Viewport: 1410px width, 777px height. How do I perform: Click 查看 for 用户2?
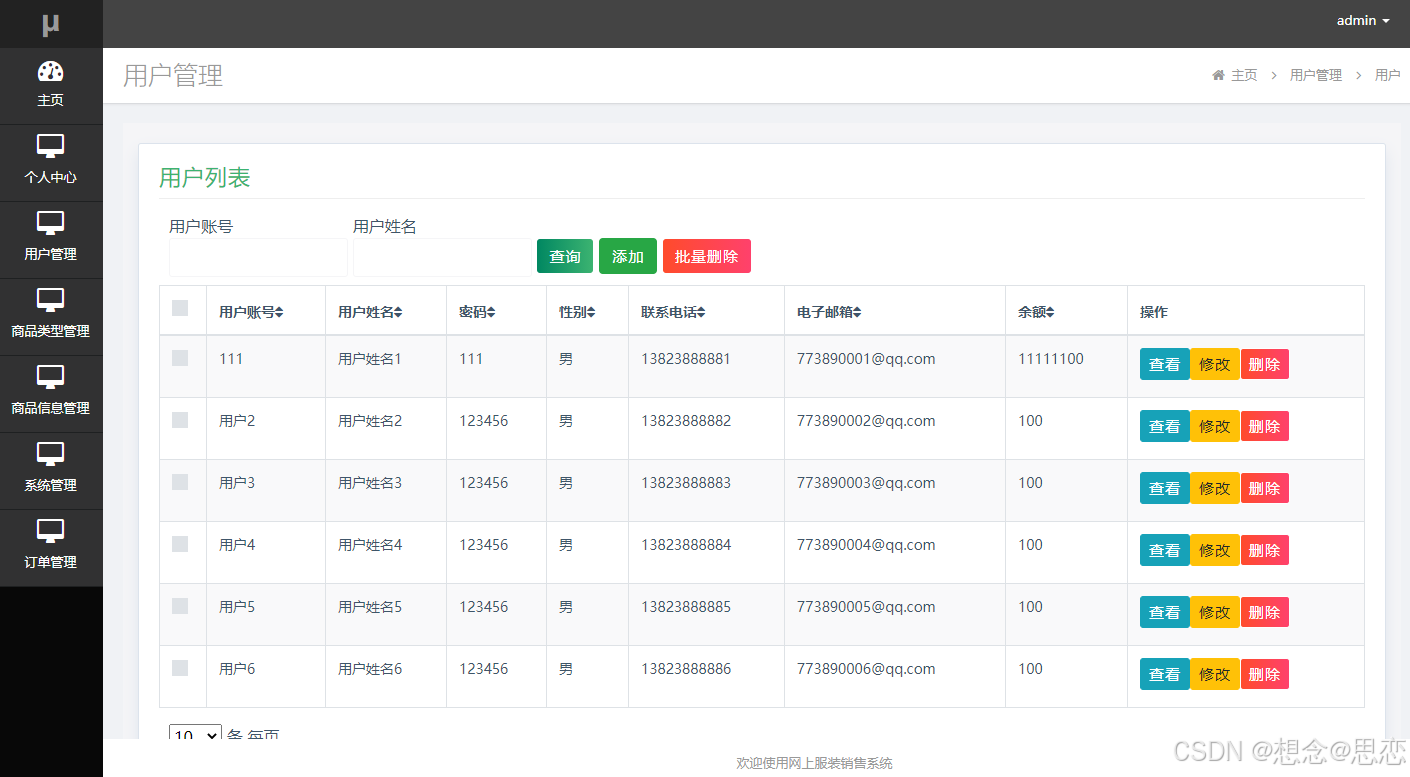click(x=1164, y=426)
